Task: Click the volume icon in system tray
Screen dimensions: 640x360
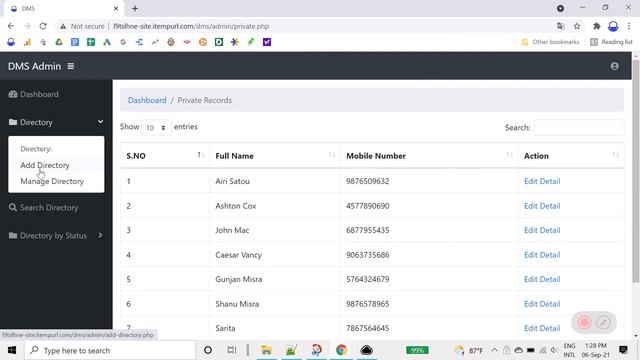Action: pyautogui.click(x=554, y=350)
